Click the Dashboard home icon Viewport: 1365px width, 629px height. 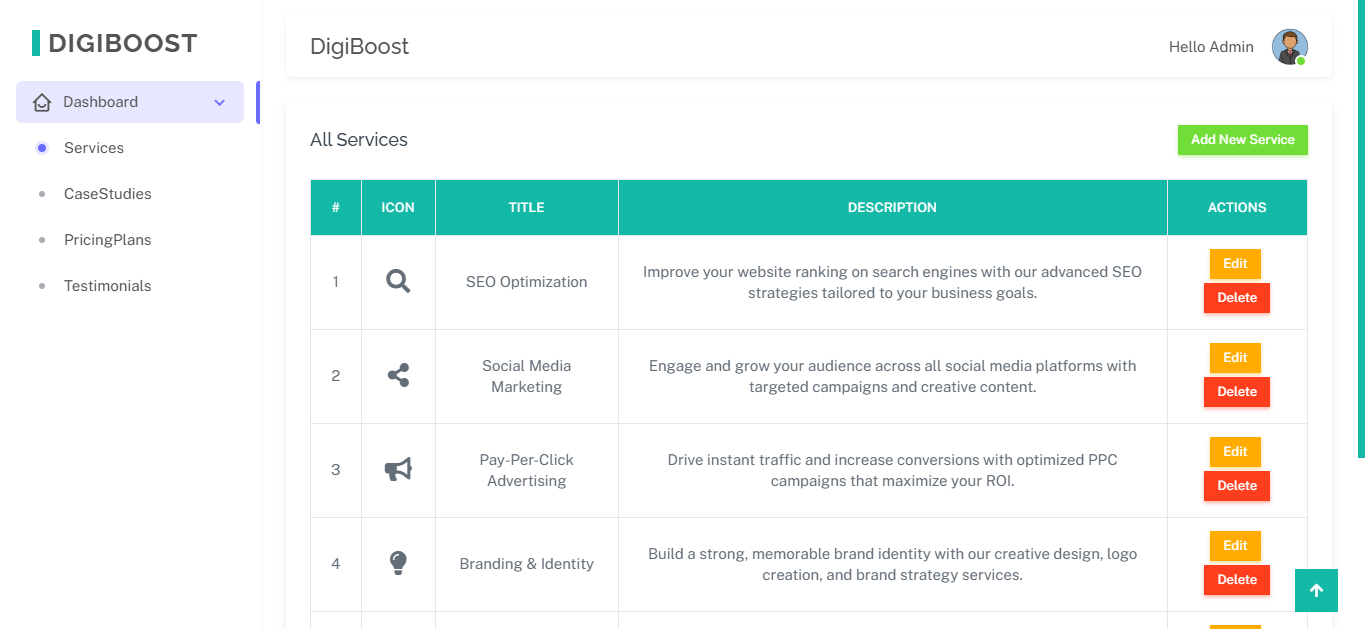click(x=42, y=102)
